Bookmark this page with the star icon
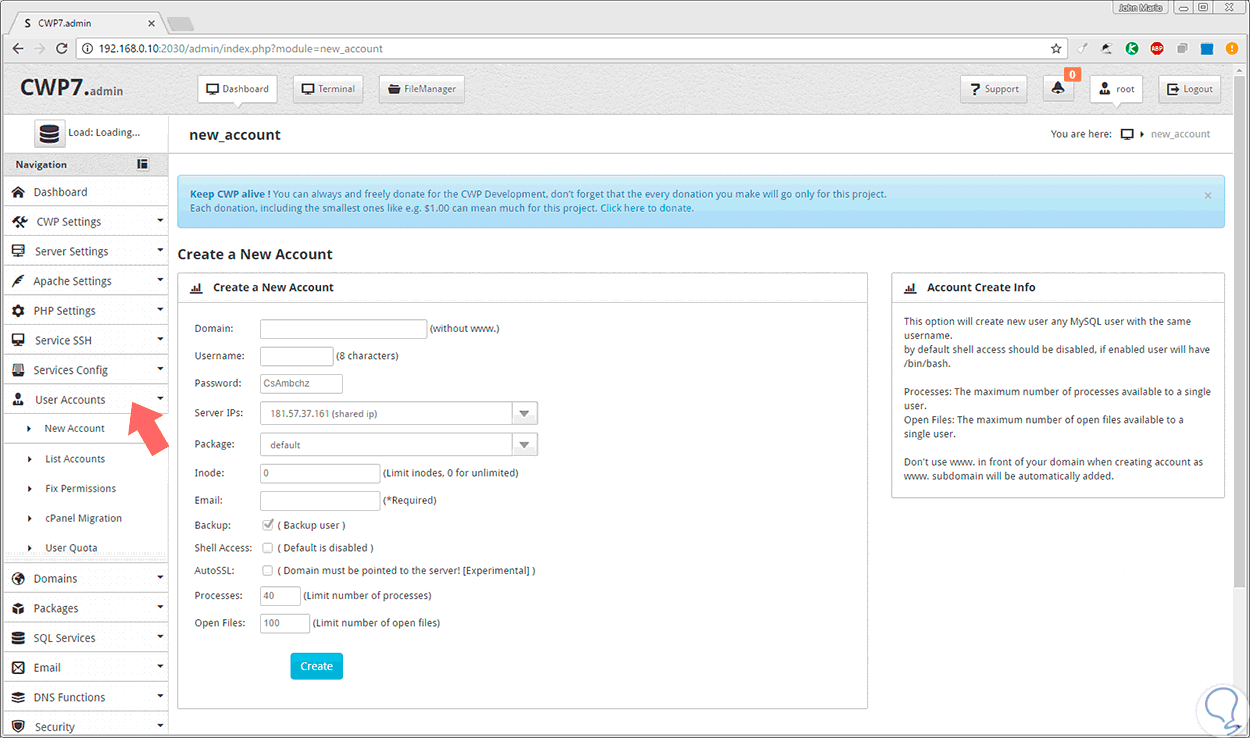 1056,48
